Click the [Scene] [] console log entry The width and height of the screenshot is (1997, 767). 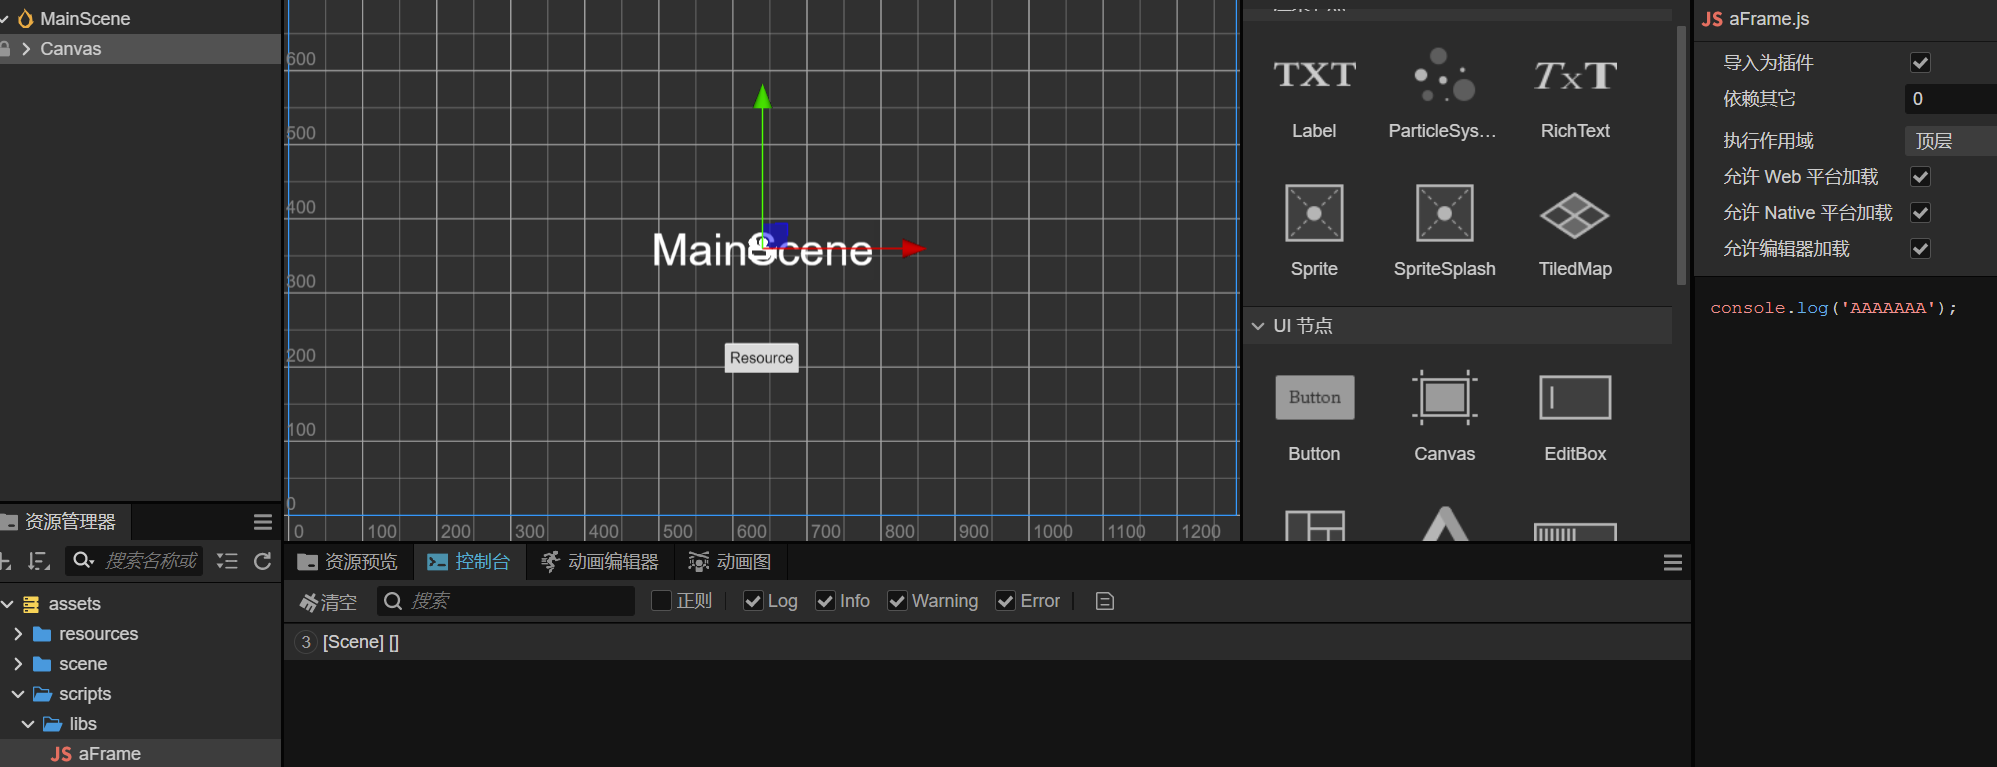[986, 642]
